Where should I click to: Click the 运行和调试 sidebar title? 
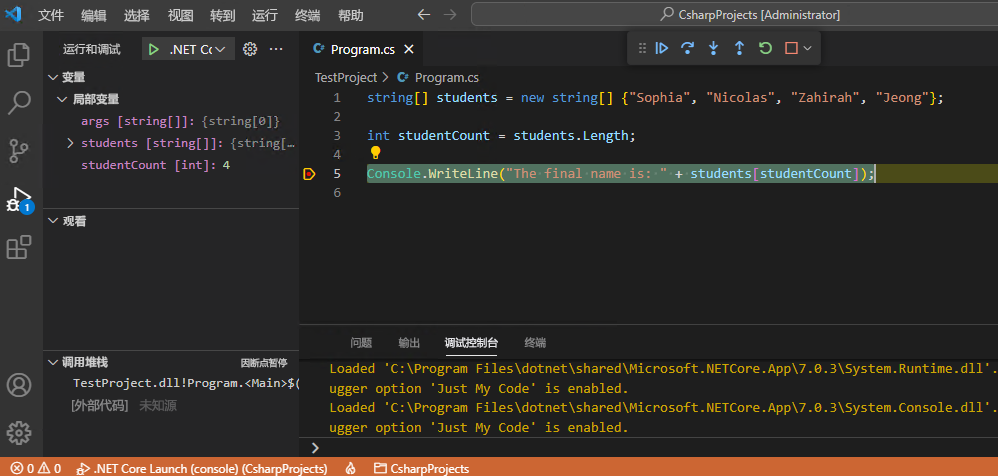pyautogui.click(x=92, y=50)
